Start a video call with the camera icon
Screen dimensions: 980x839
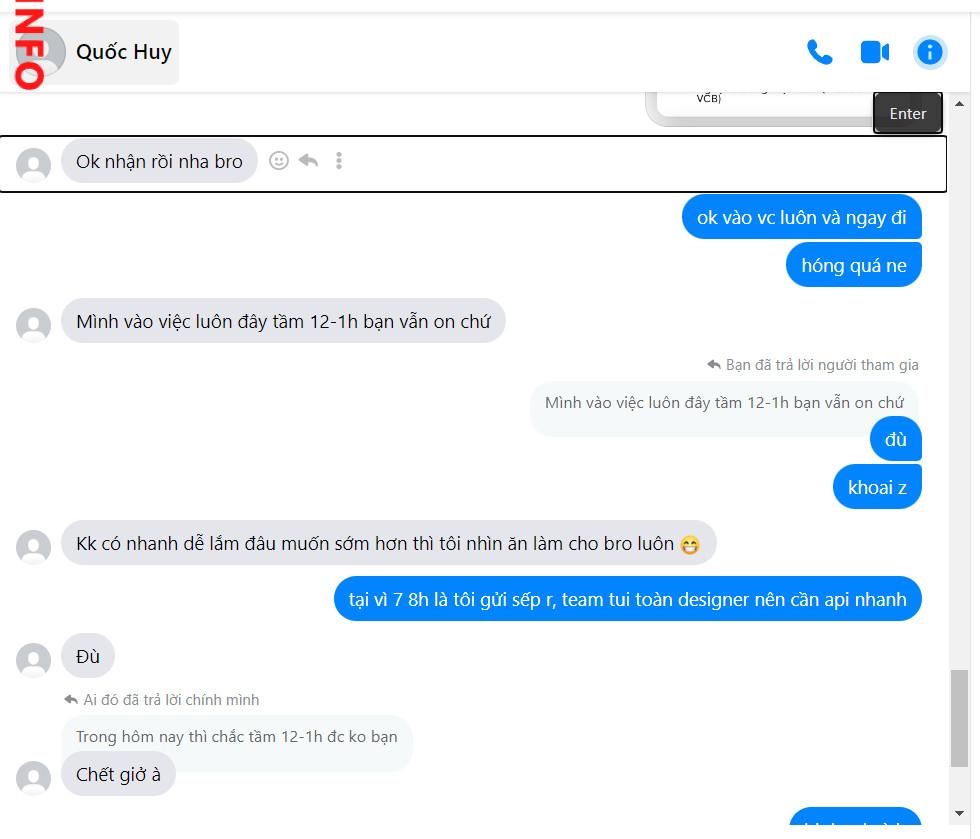(874, 52)
